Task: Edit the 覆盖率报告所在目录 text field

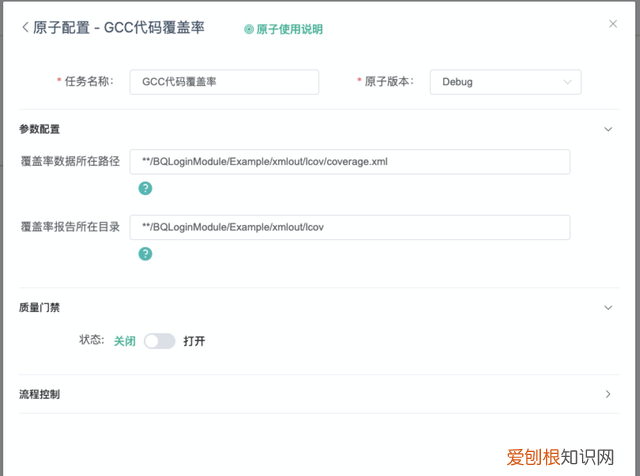Action: [349, 227]
